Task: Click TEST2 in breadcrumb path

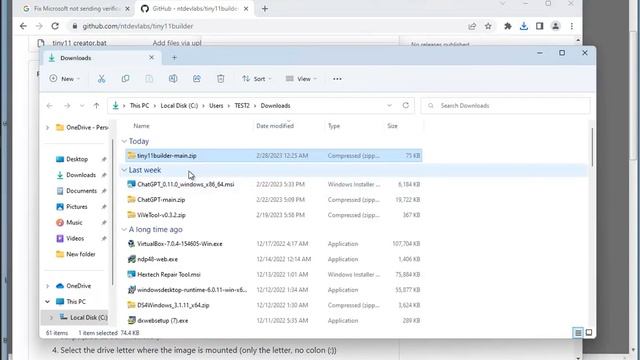Action: (242, 106)
